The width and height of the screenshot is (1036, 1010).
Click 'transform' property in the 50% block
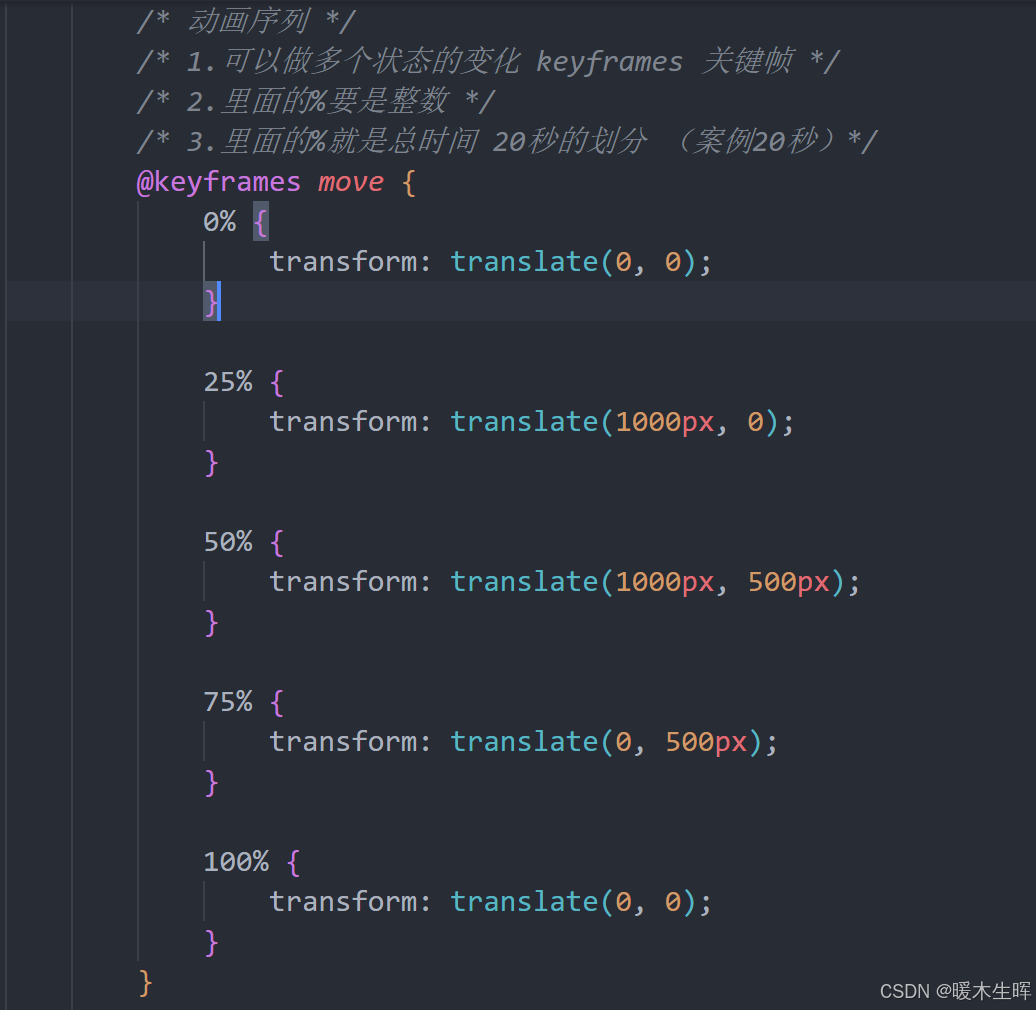click(x=344, y=582)
